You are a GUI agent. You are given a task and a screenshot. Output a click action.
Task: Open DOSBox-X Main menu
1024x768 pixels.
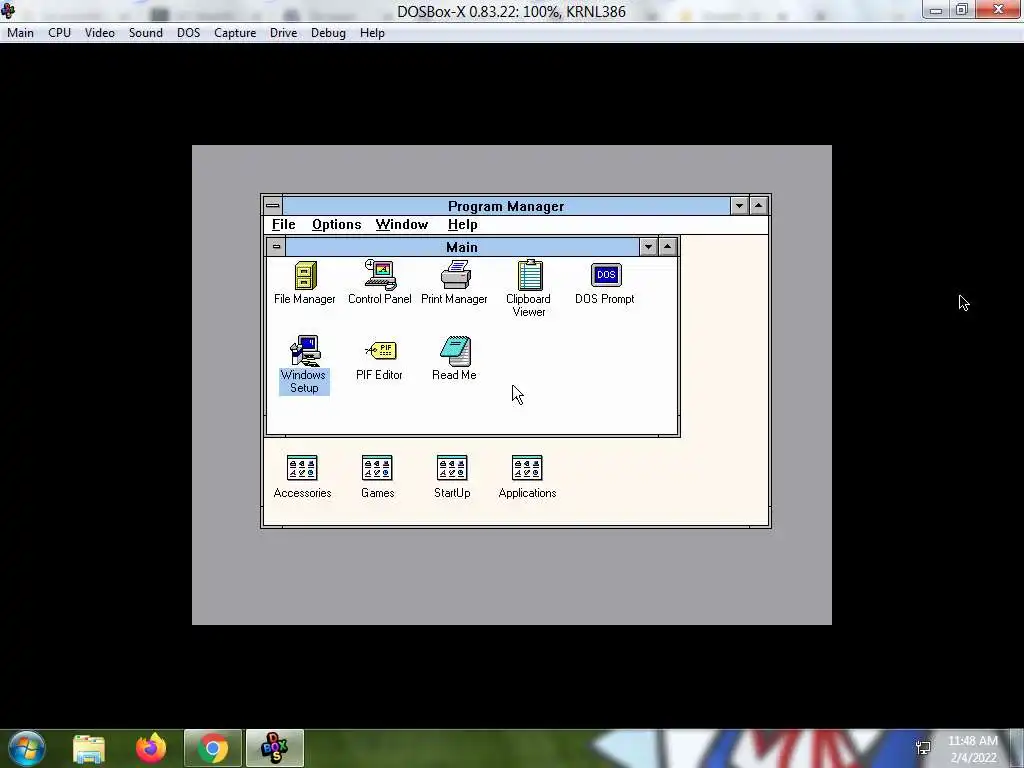[x=20, y=33]
